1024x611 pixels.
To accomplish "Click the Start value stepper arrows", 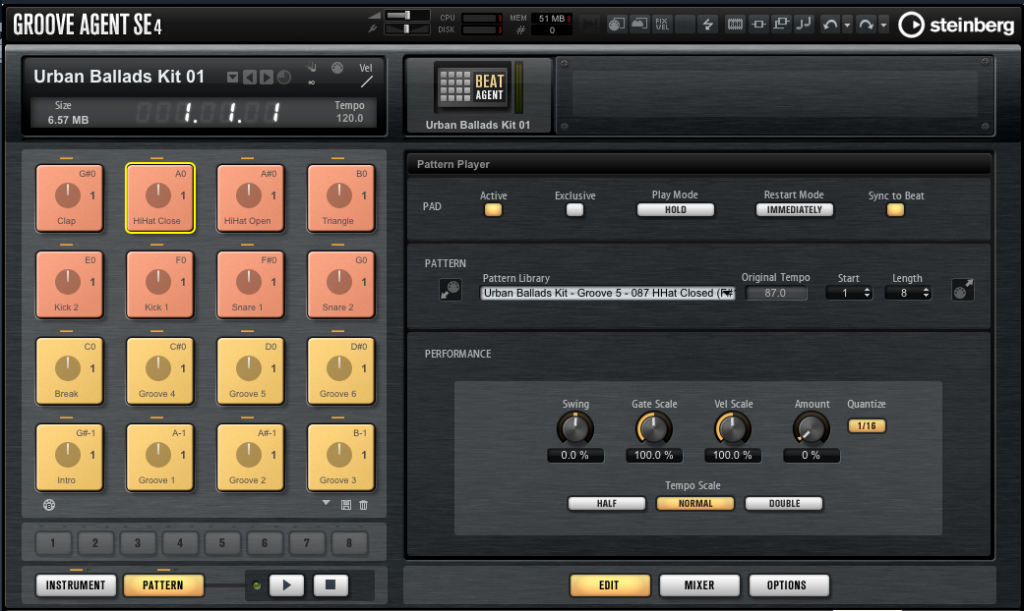I will point(867,293).
